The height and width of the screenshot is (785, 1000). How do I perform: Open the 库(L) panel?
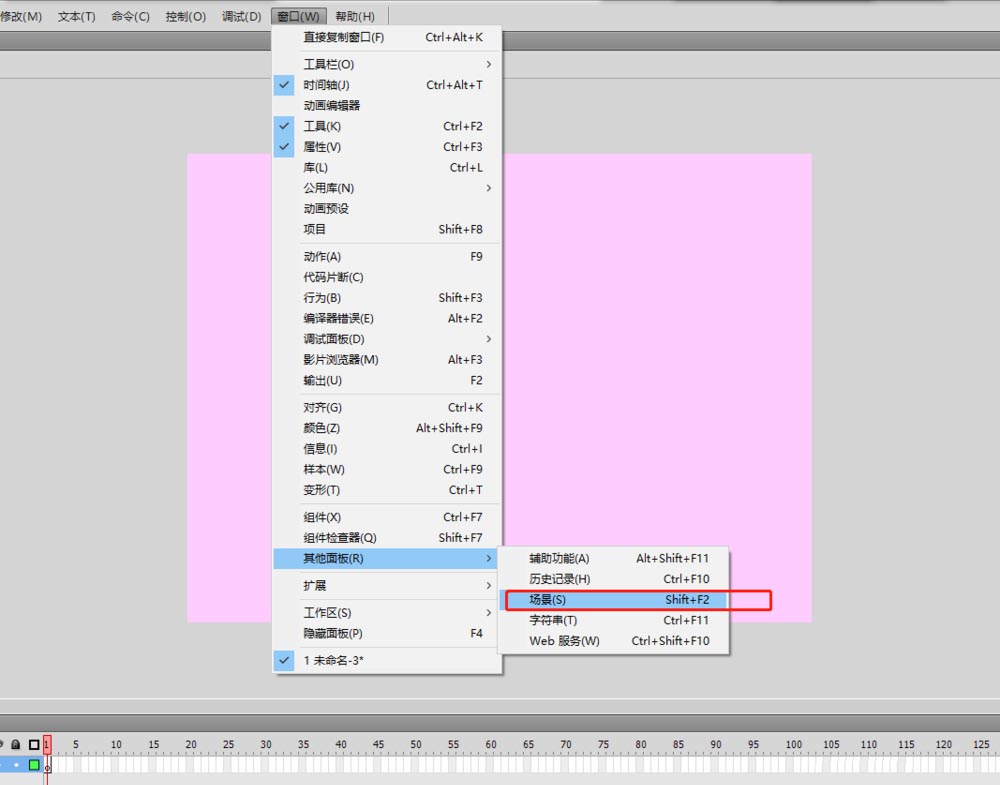tap(387, 168)
